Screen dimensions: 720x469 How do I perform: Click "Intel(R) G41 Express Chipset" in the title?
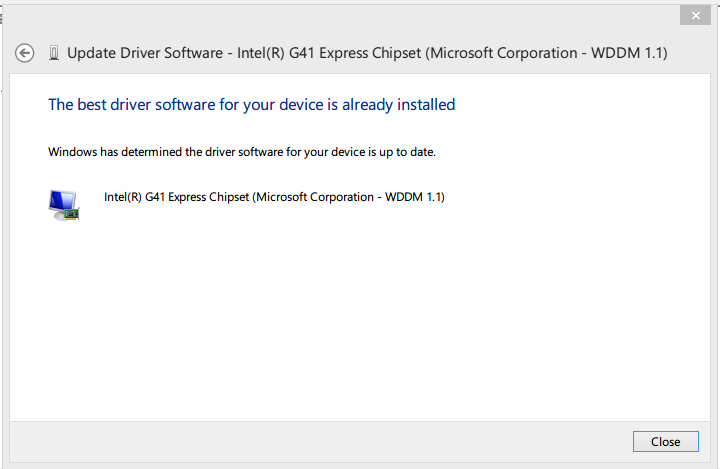pyautogui.click(x=327, y=53)
